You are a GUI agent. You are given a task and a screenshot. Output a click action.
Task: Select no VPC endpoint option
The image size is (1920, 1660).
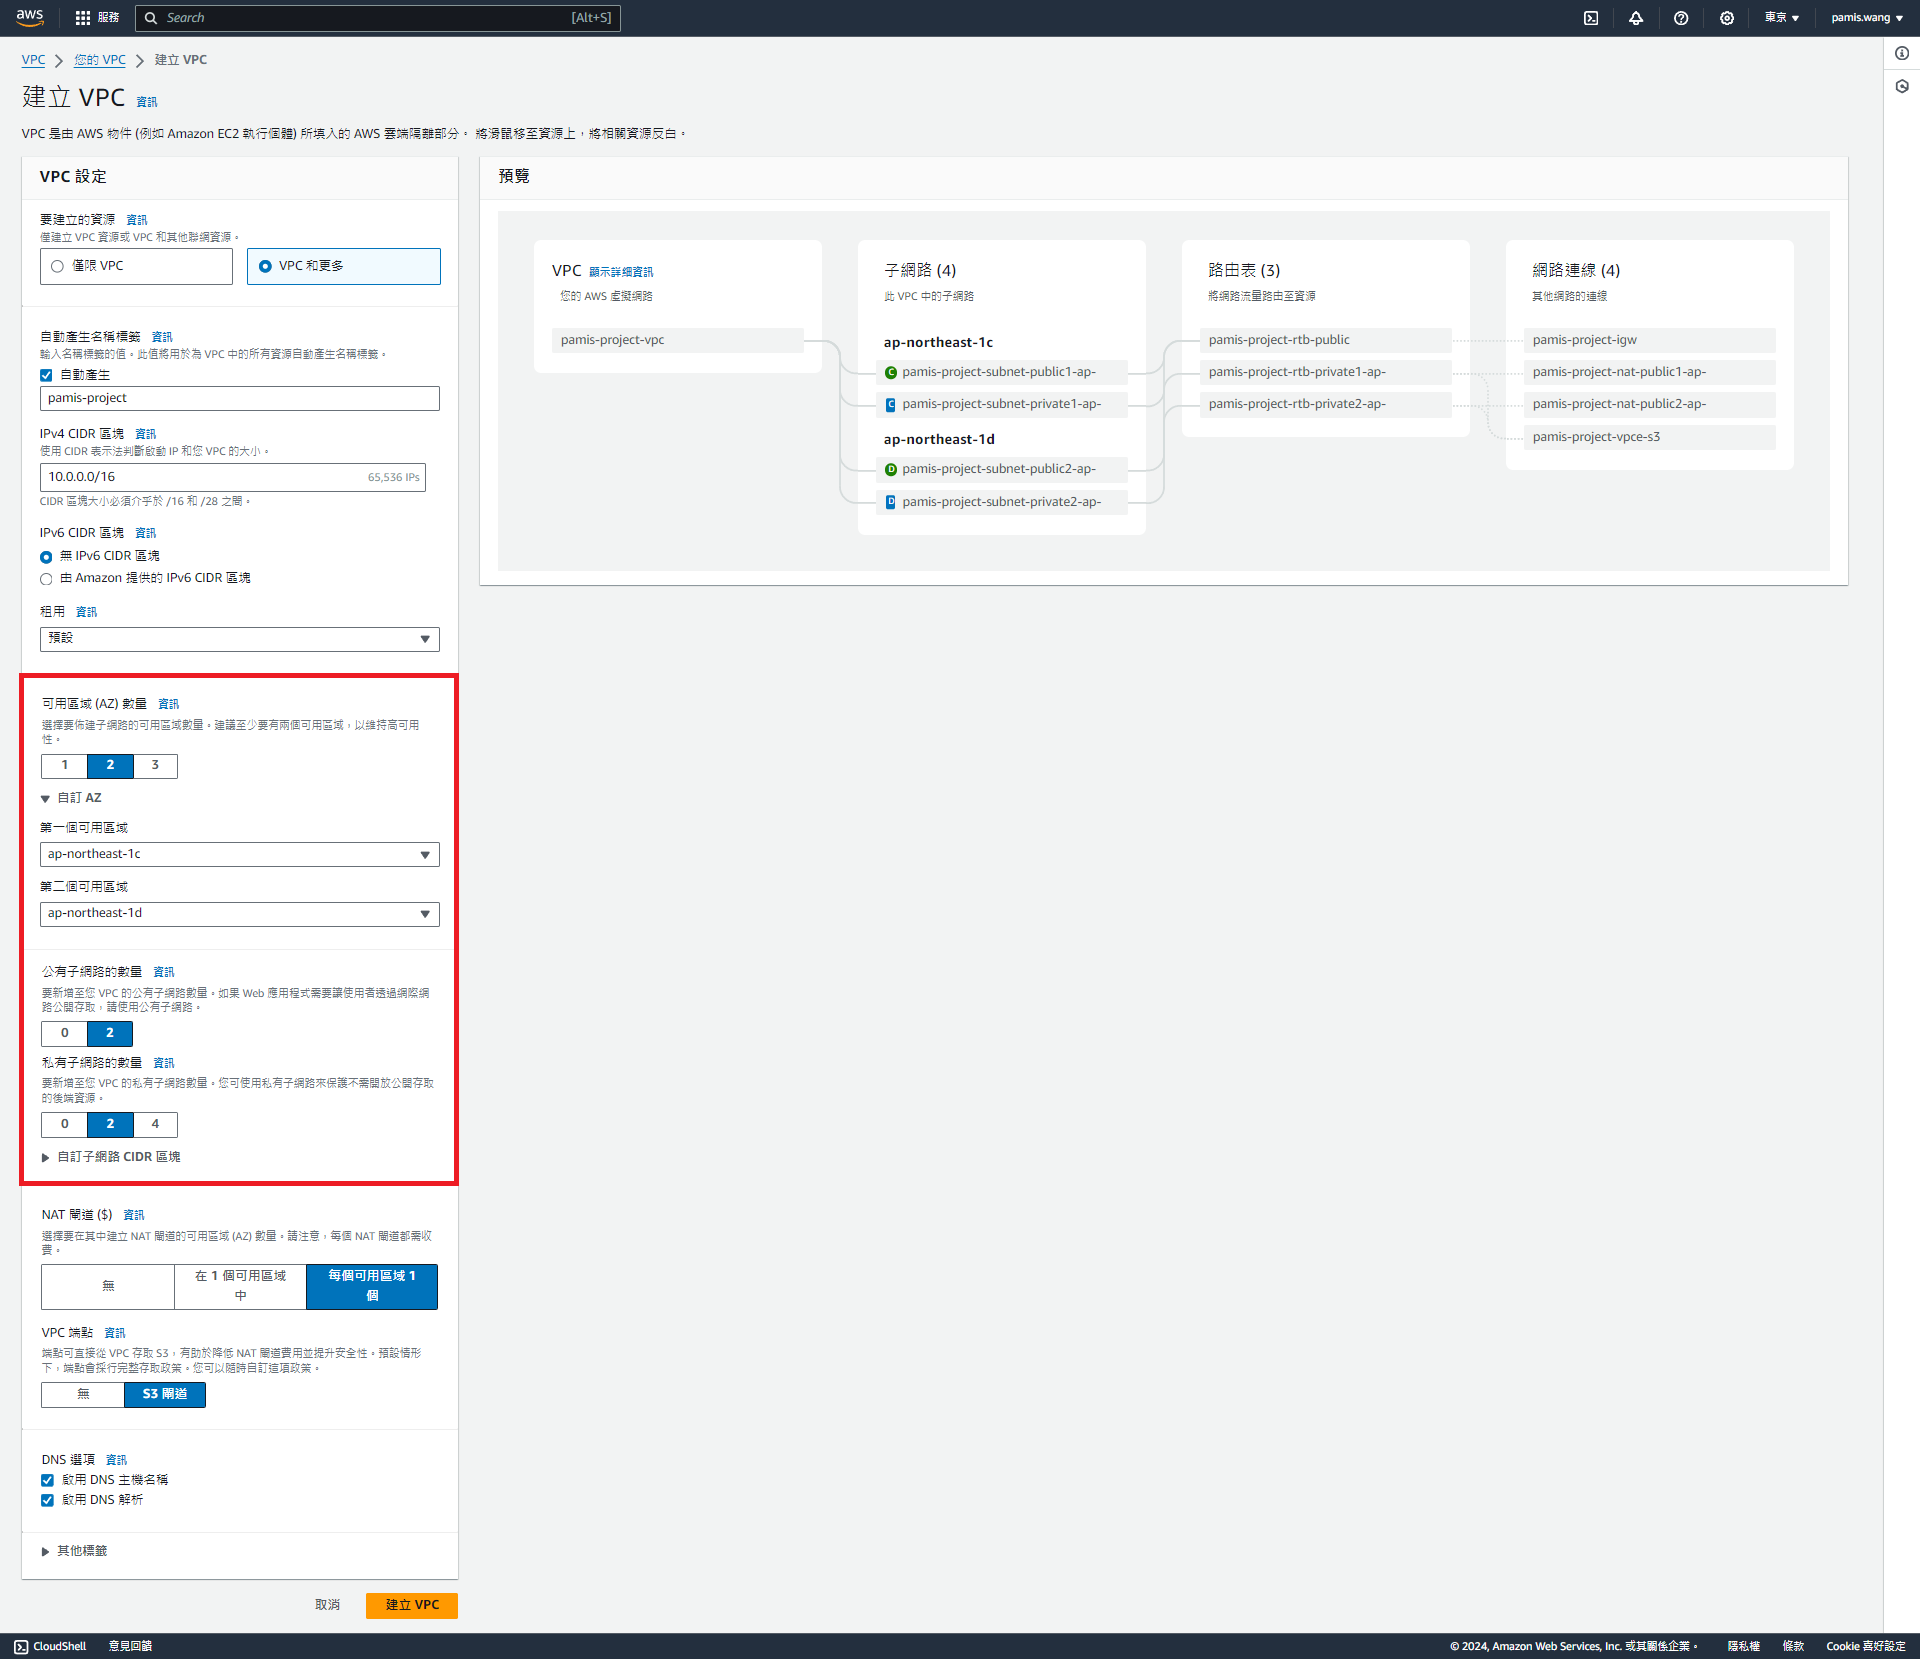(83, 1395)
